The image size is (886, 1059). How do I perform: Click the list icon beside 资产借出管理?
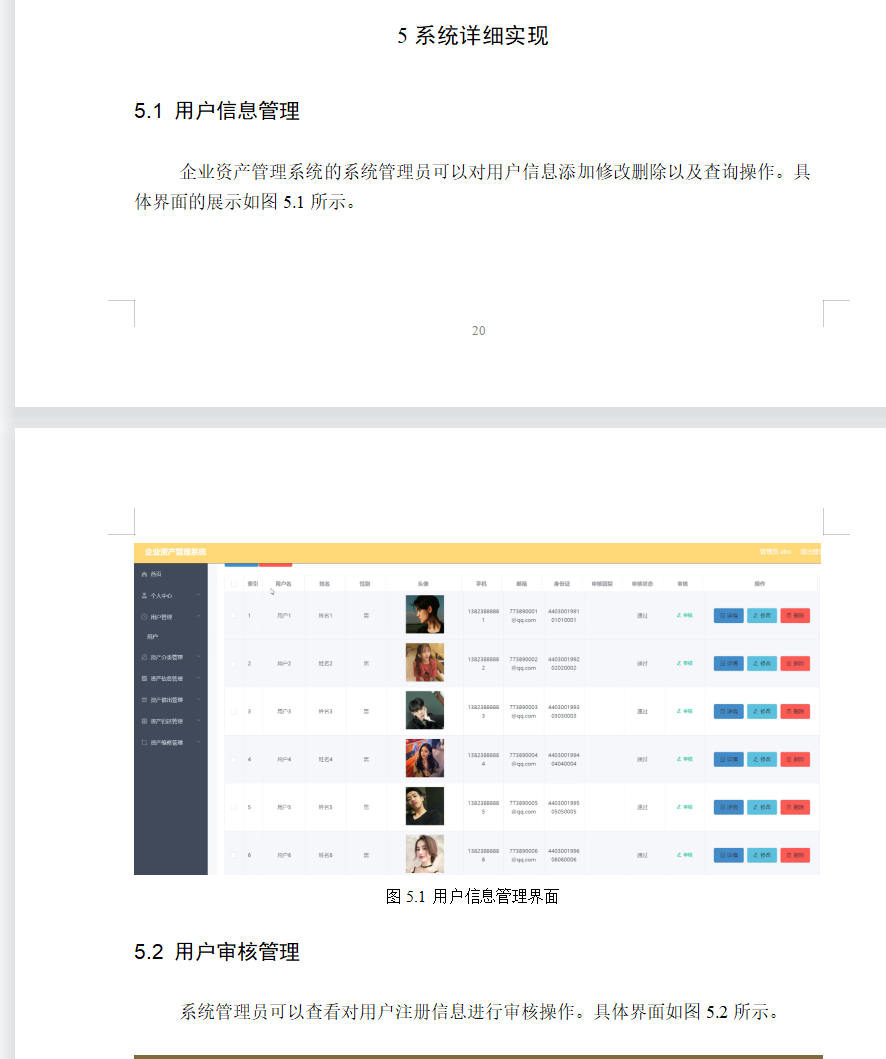pyautogui.click(x=144, y=698)
